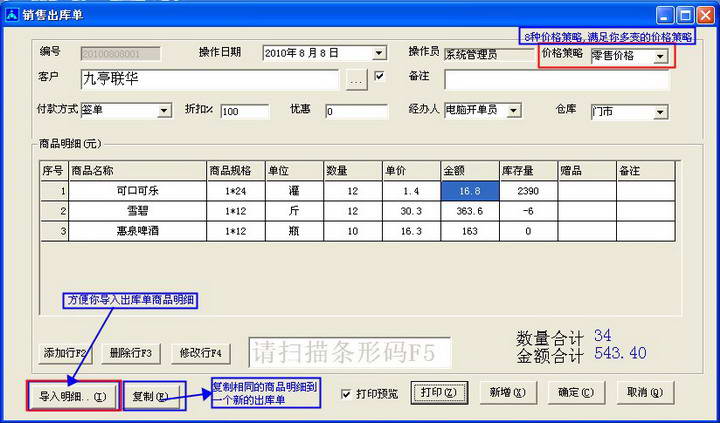Click the 备注 column header in table
The width and height of the screenshot is (720, 423).
pos(646,171)
